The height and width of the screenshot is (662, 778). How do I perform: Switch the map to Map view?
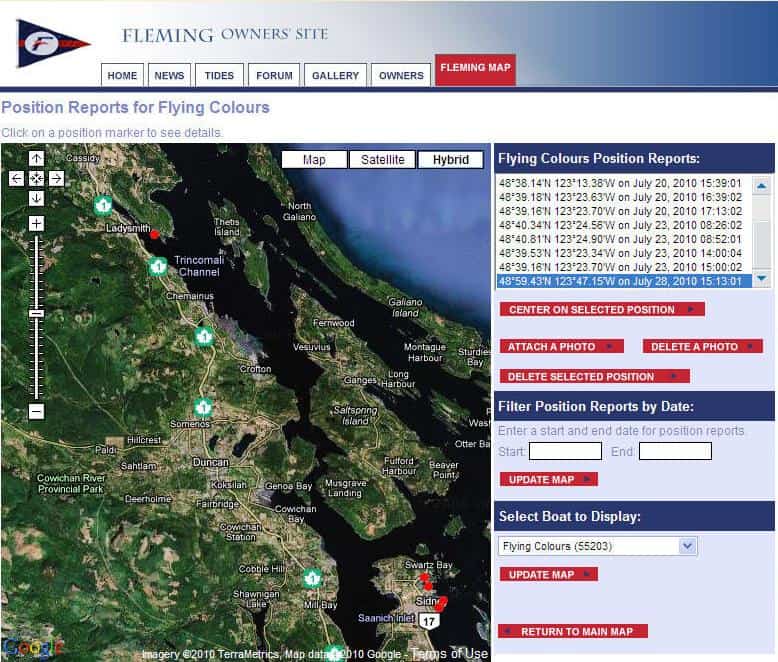click(314, 160)
